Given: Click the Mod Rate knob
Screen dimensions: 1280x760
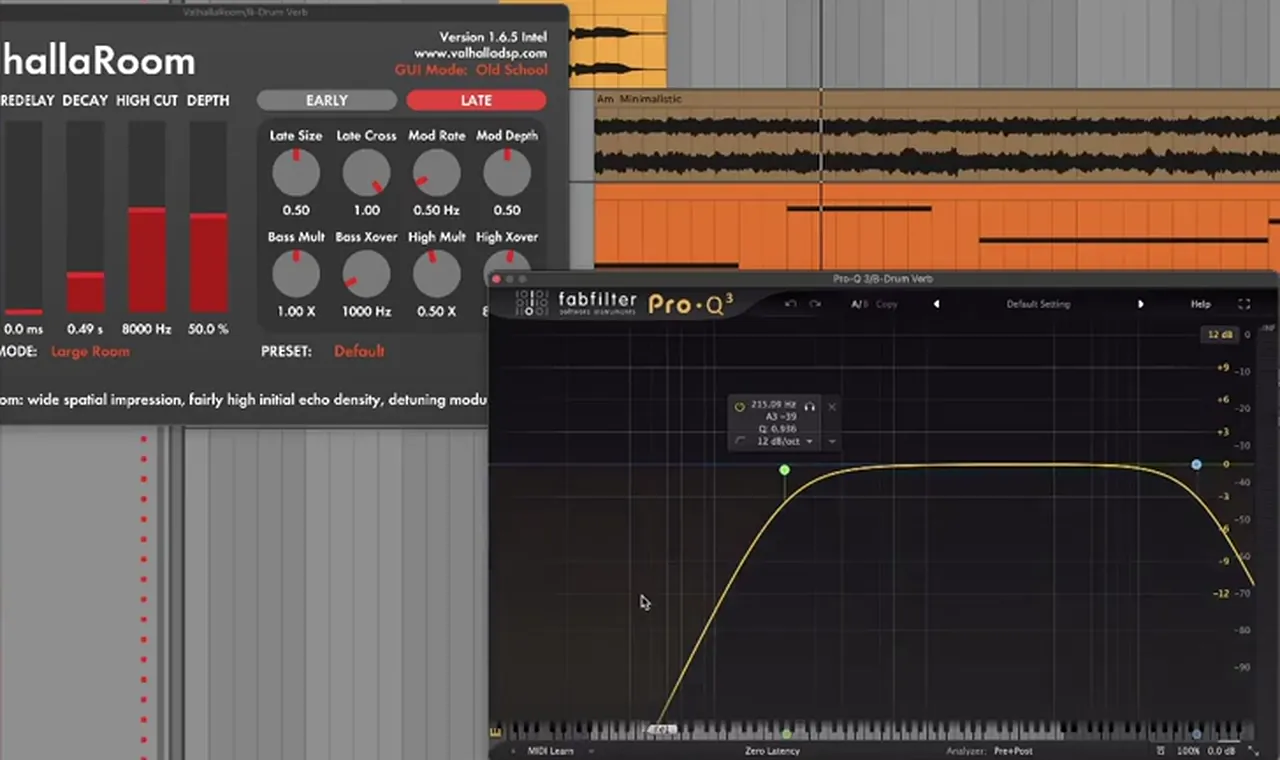Looking at the screenshot, I should 437,173.
